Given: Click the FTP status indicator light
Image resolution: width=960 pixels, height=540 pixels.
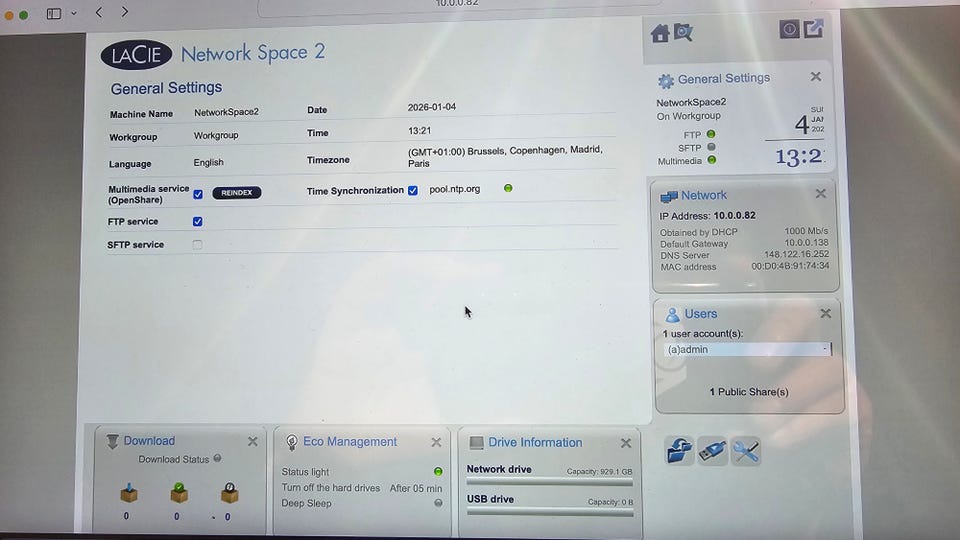Looking at the screenshot, I should [711, 133].
